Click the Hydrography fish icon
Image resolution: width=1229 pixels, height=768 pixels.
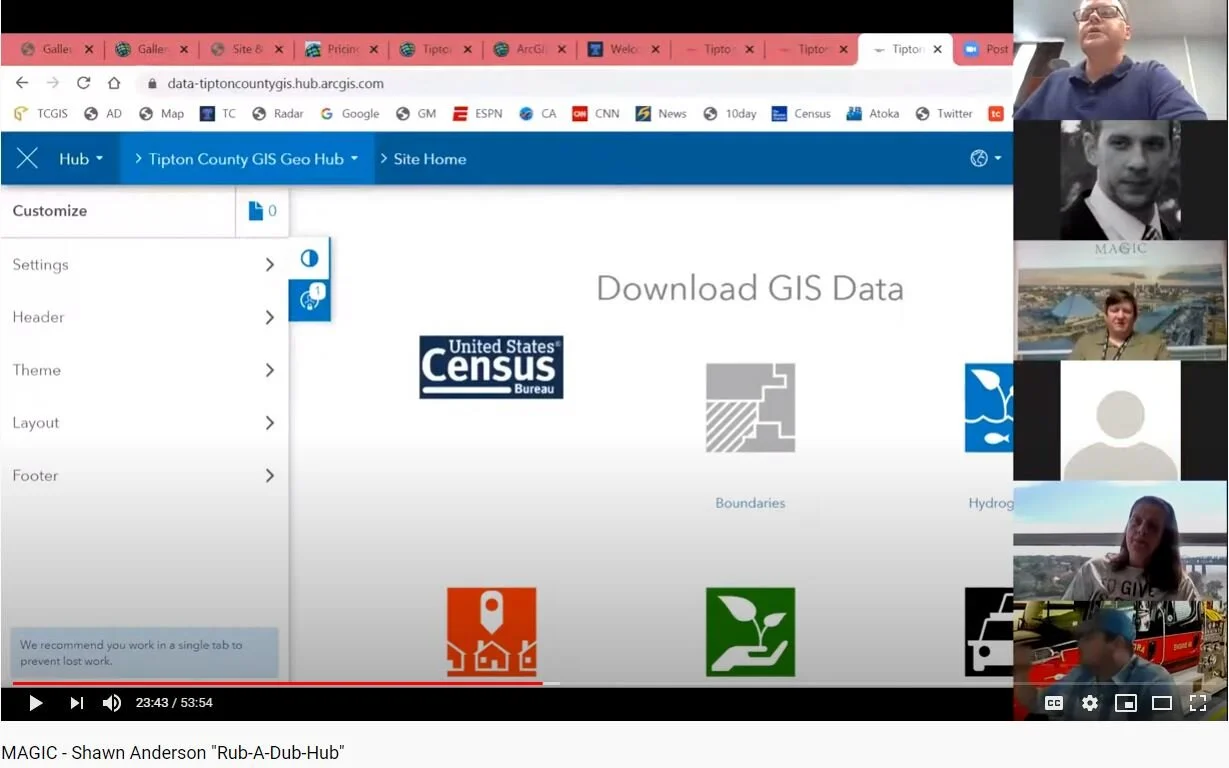(x=989, y=407)
